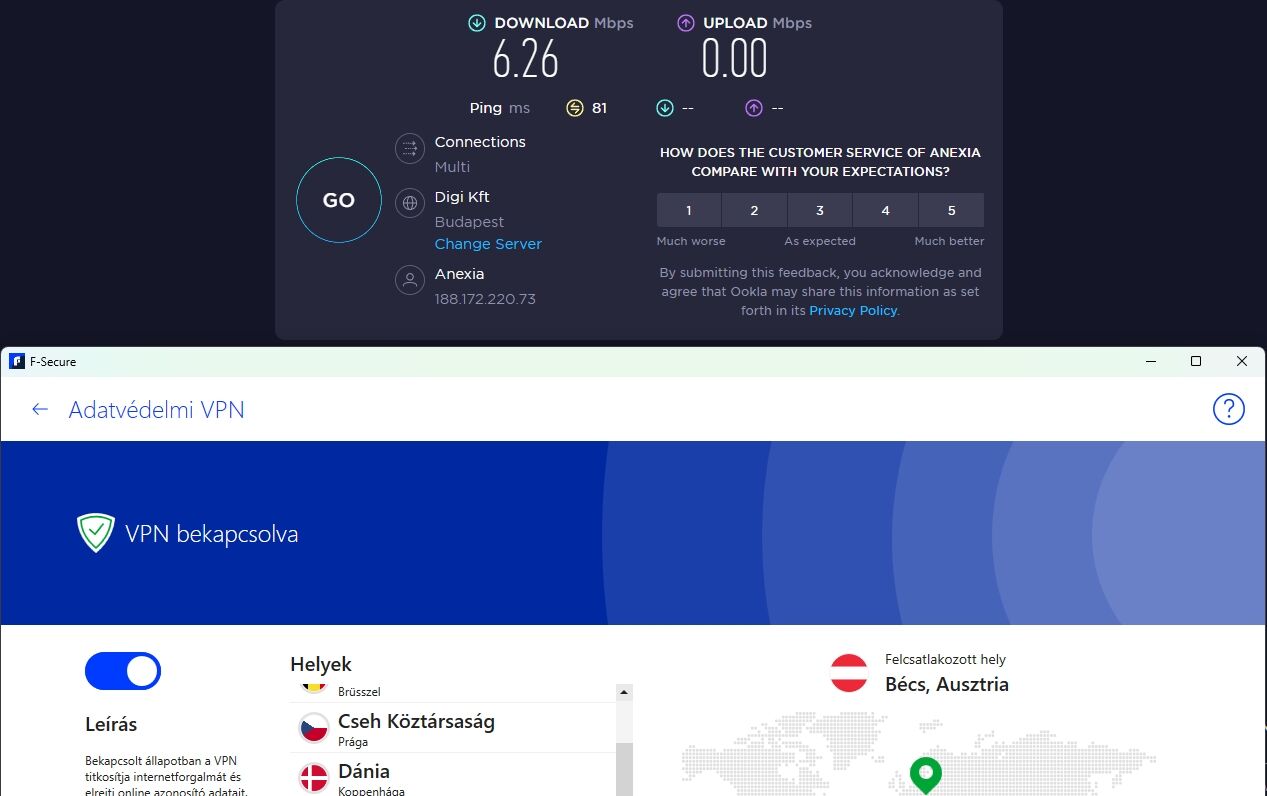Open the Privacy Policy link
This screenshot has height=796, width=1267.
click(x=853, y=311)
